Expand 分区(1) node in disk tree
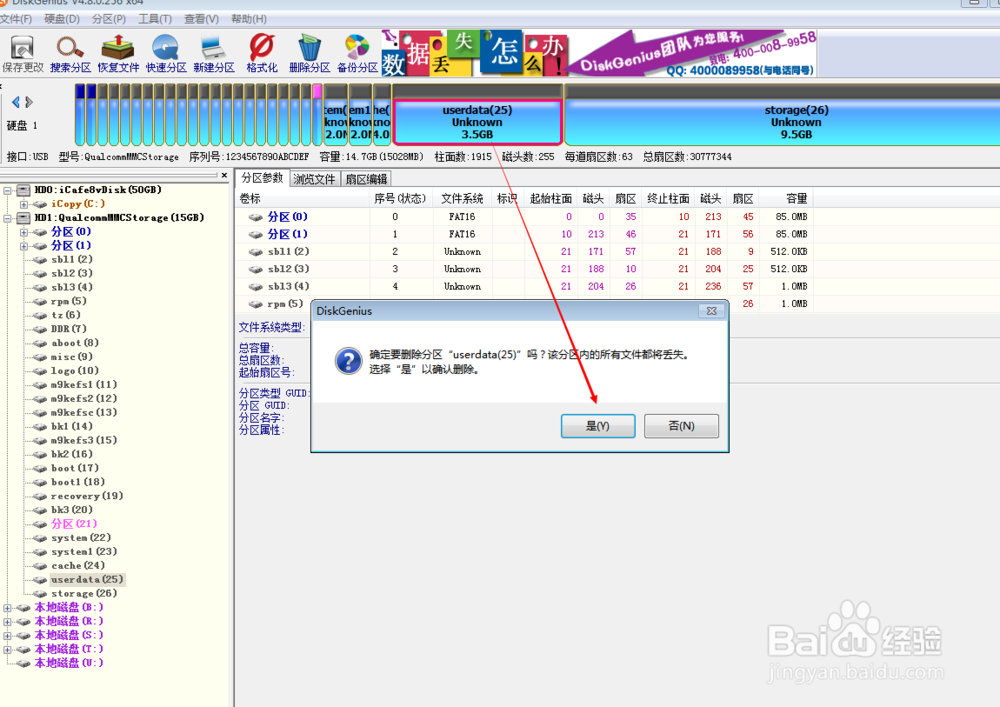 coord(24,246)
